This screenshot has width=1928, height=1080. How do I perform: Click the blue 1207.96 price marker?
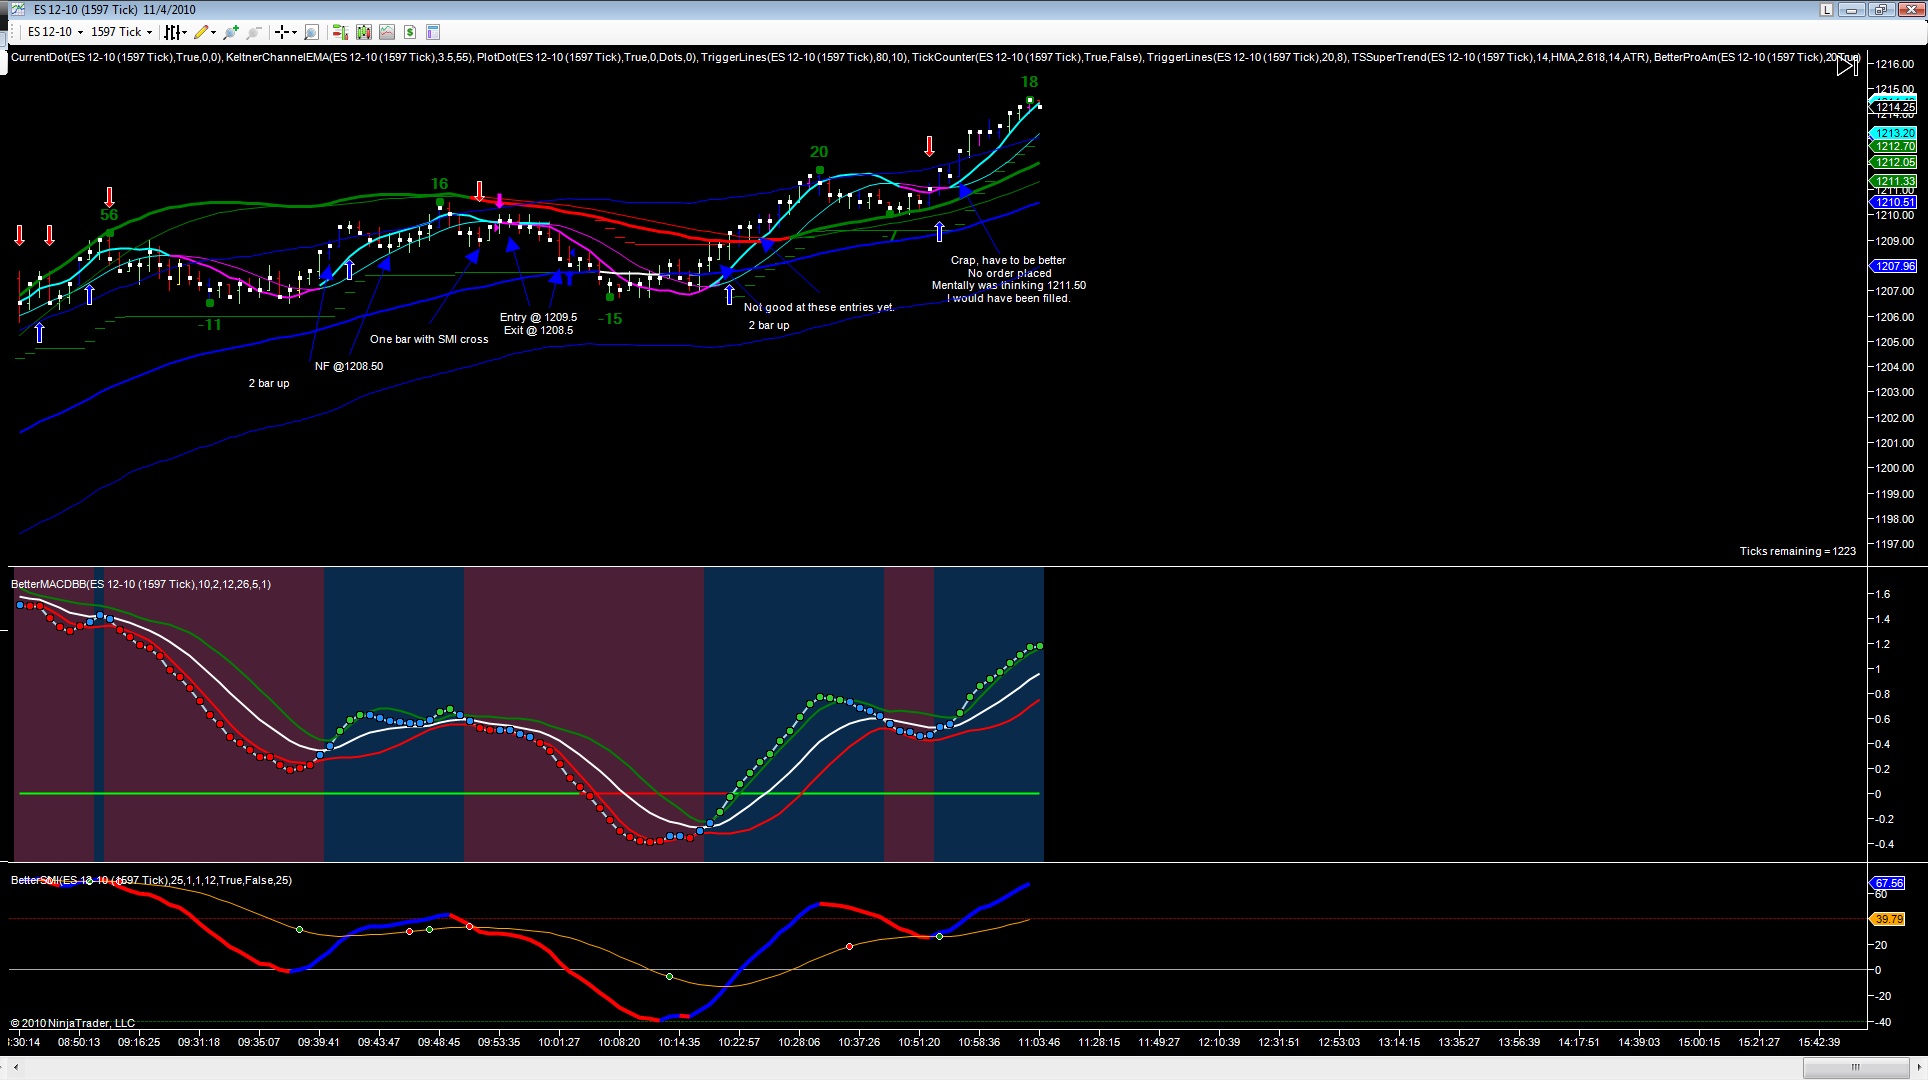pos(1892,266)
